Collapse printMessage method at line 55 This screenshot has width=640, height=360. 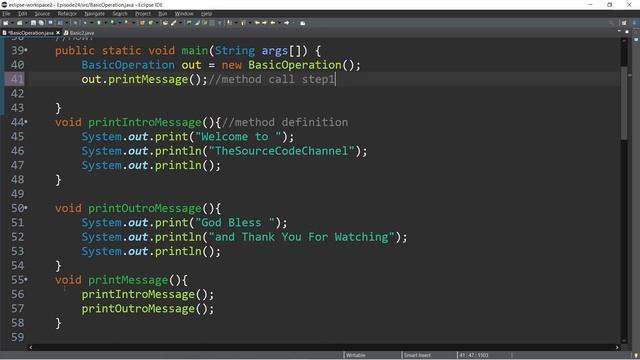click(x=26, y=280)
